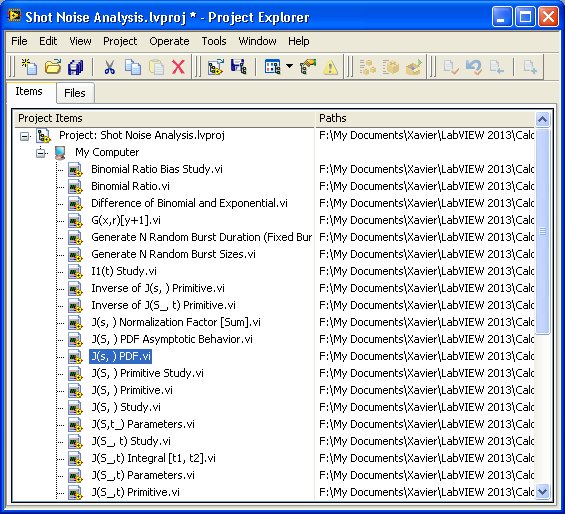Screen dimensions: 565x514
Task: Click the Project Items column header
Action: coord(164,118)
